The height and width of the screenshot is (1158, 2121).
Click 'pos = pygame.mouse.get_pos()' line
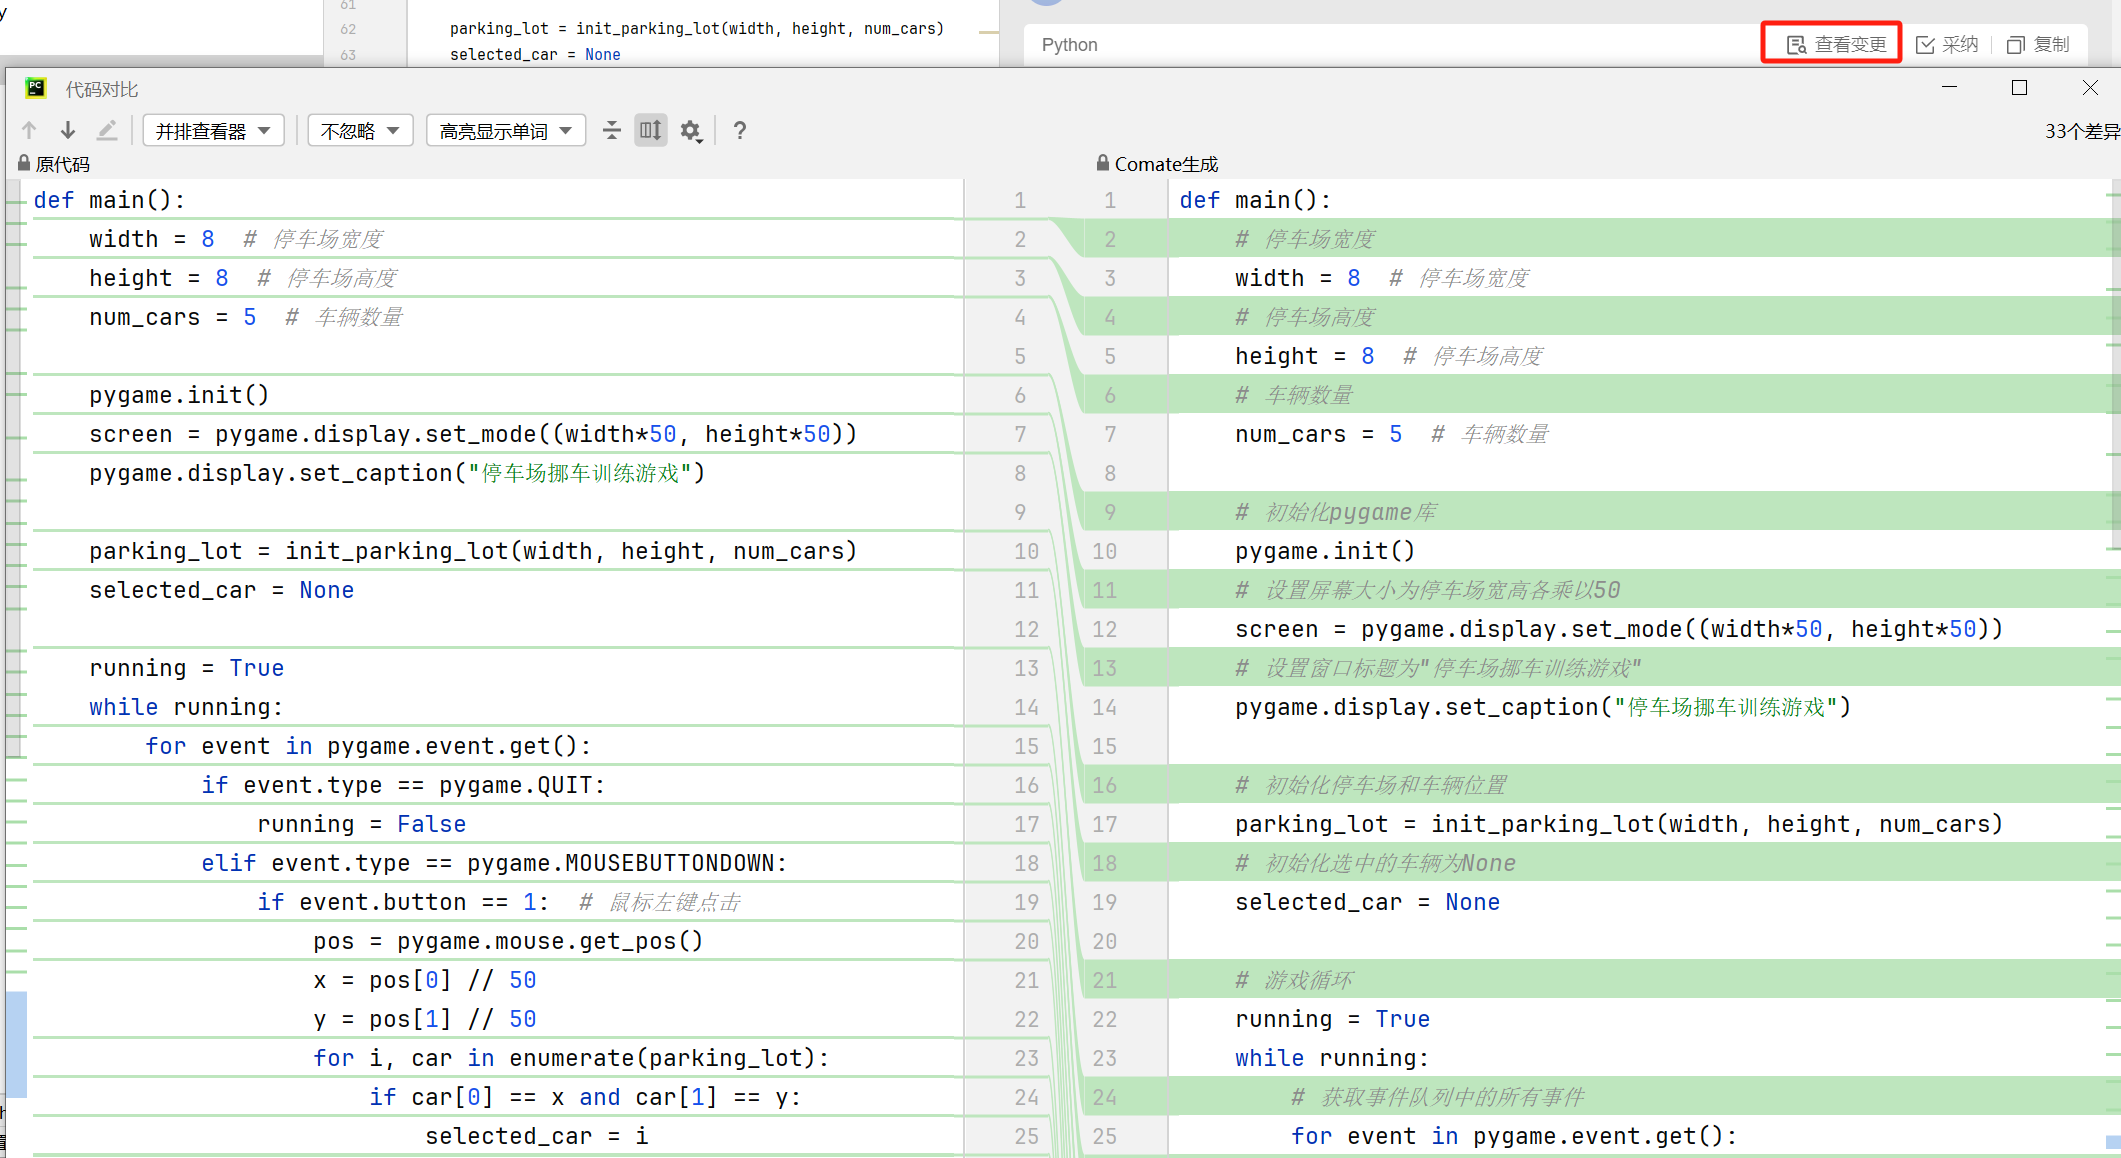[x=508, y=941]
